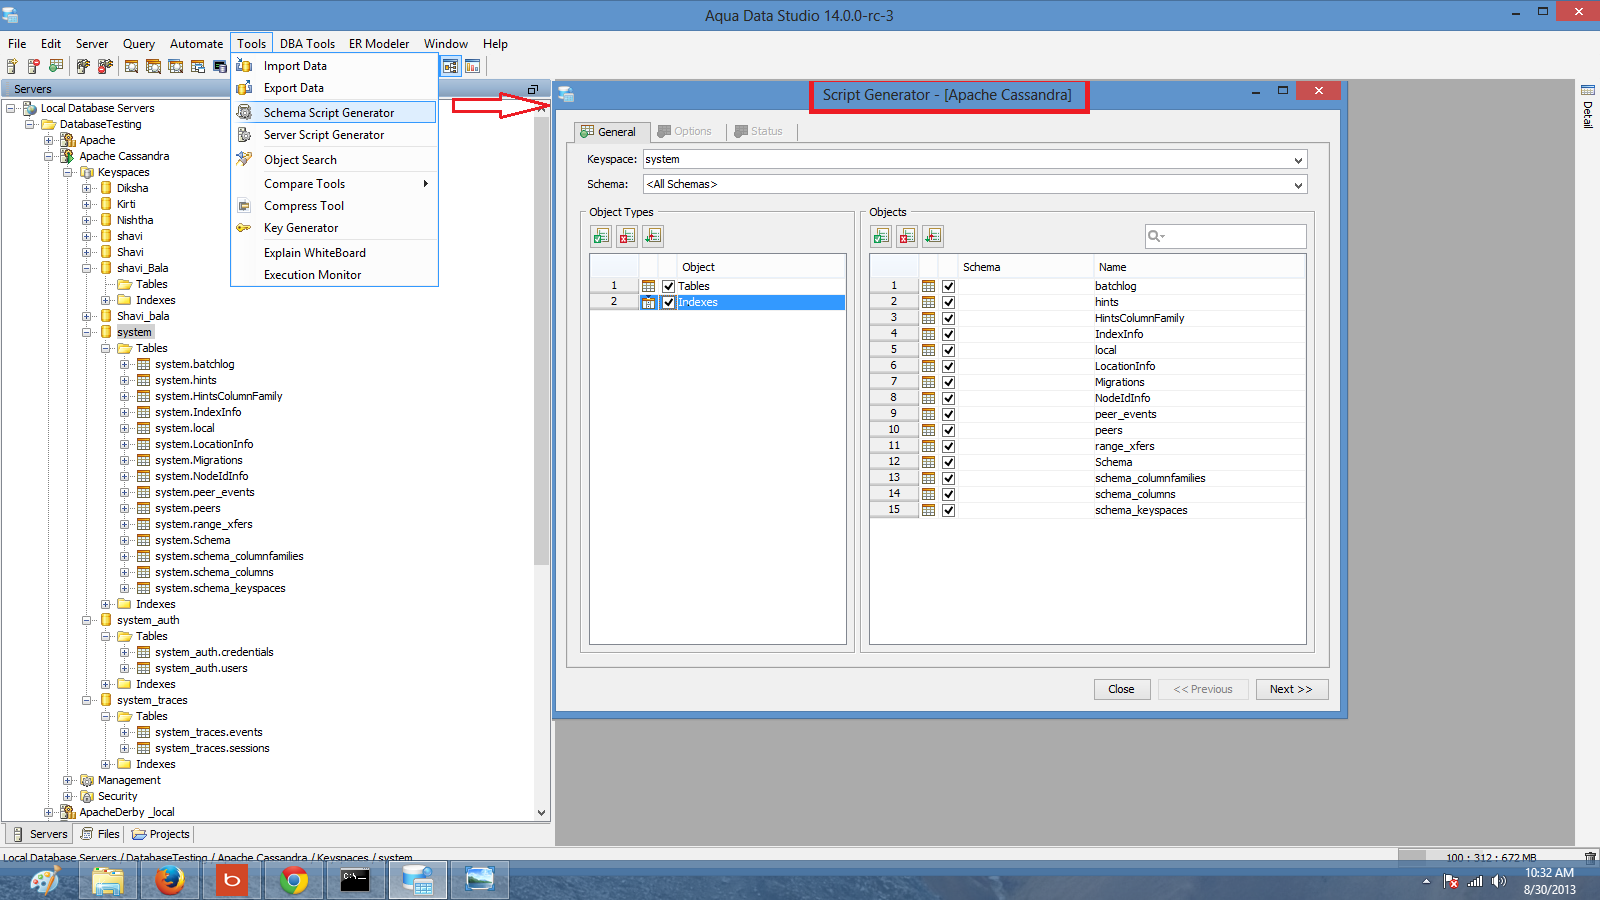
Task: Click the Objects search filter field
Action: 1226,236
